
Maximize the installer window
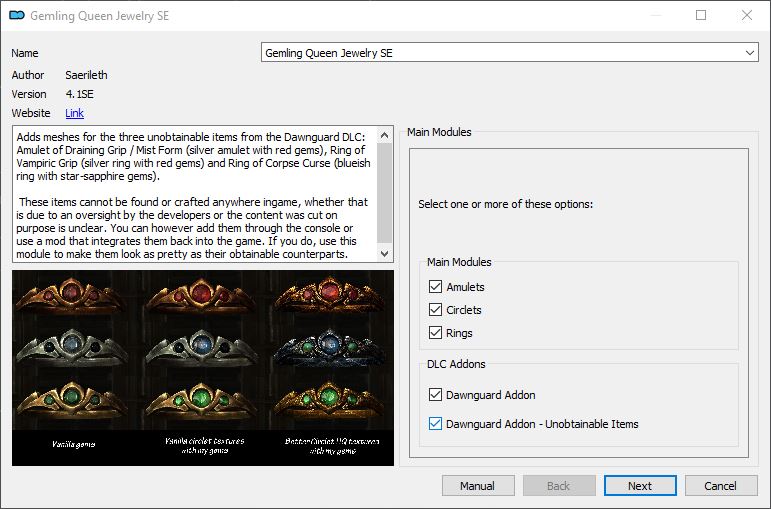click(701, 15)
